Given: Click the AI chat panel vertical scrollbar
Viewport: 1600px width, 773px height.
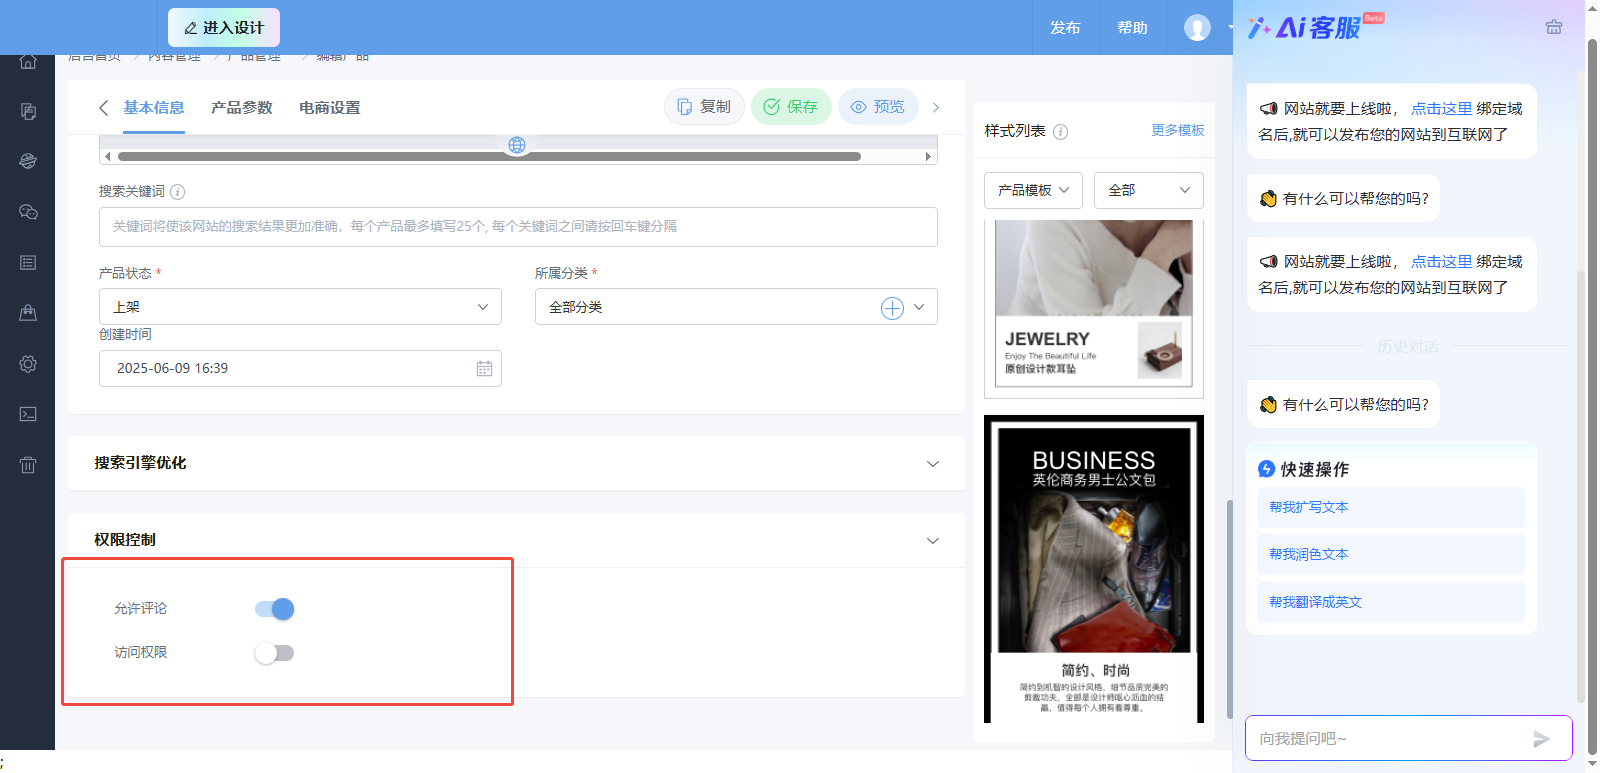Looking at the screenshot, I should click(1580, 485).
